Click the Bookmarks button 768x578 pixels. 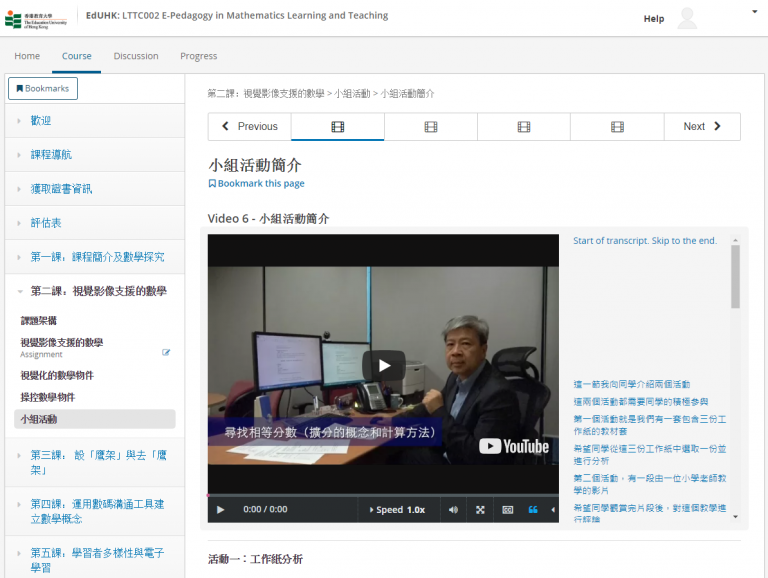[43, 89]
